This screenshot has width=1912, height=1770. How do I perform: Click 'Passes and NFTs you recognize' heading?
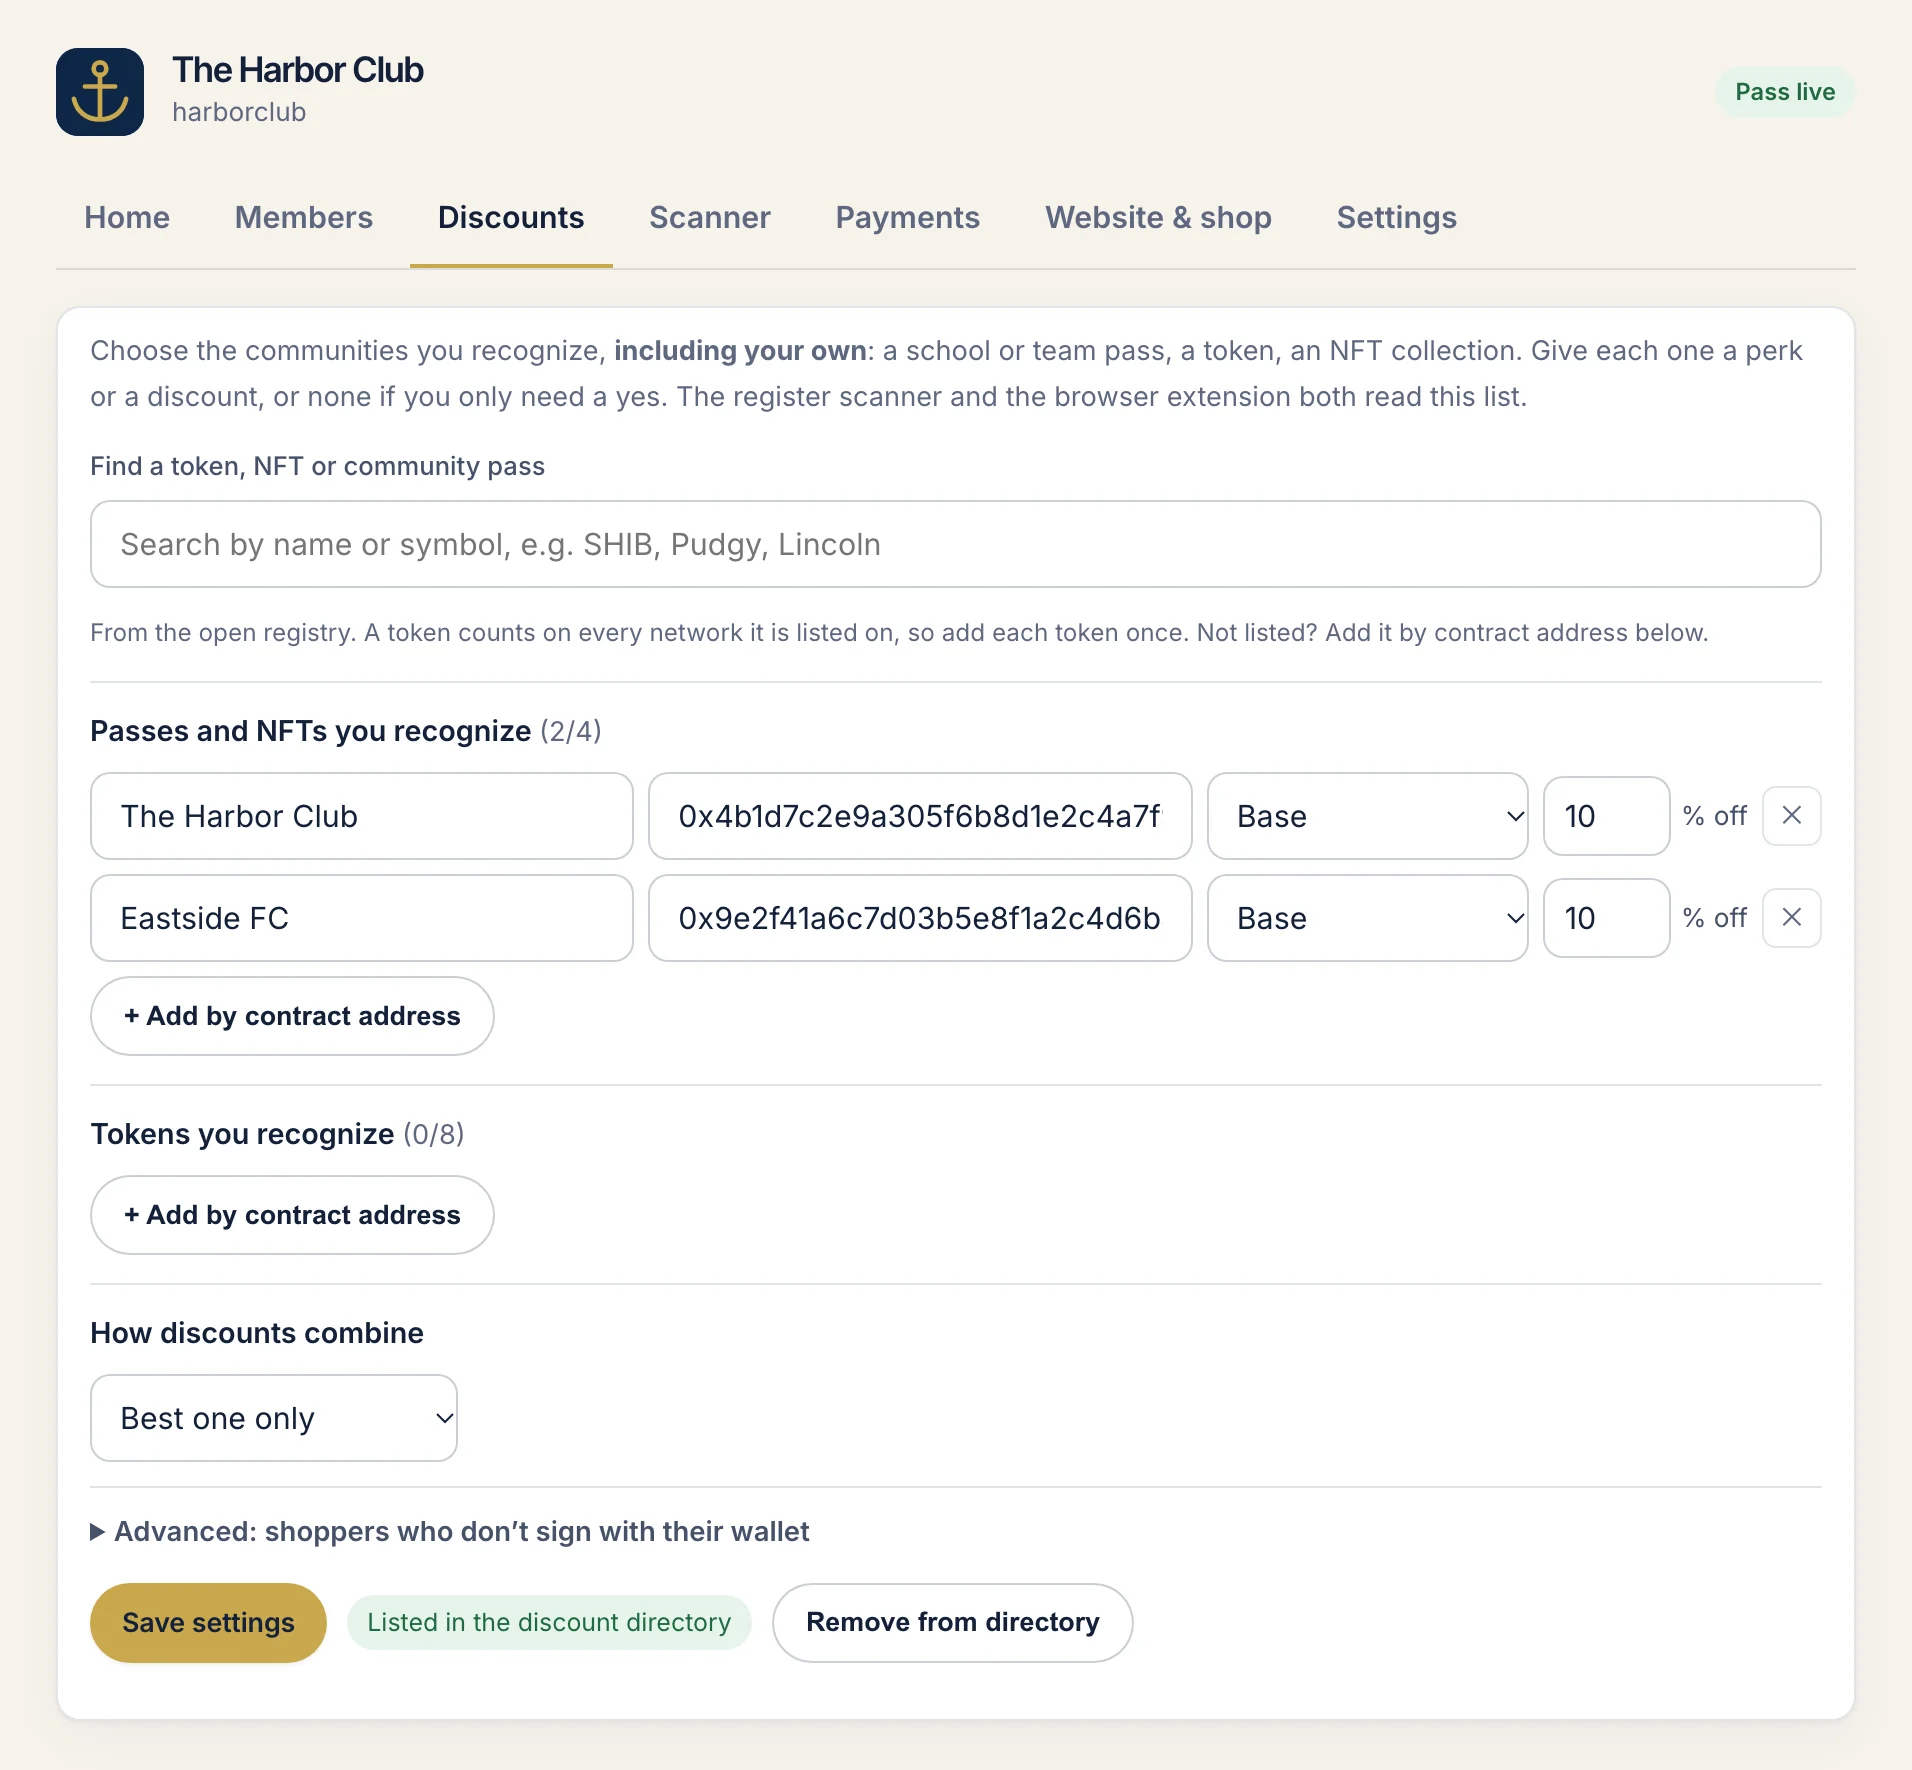pyautogui.click(x=311, y=731)
